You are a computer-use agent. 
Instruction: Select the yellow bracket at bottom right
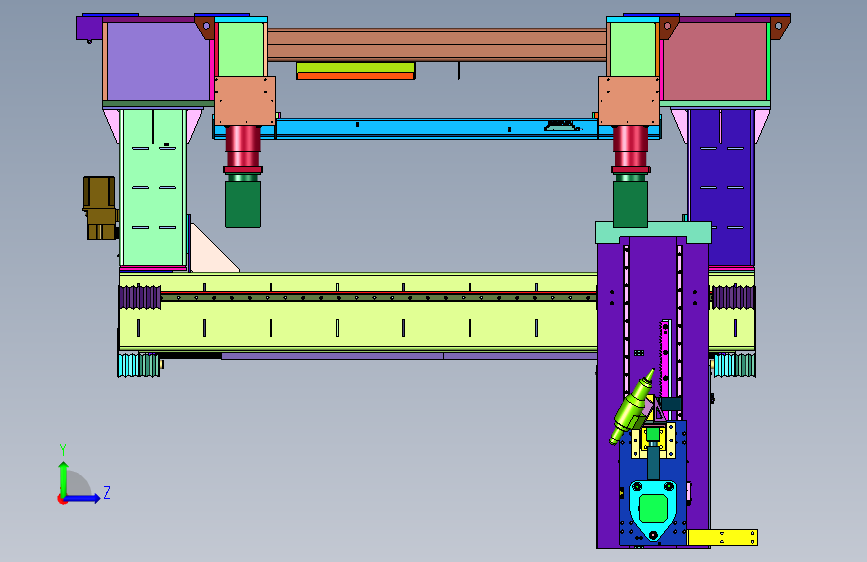click(x=722, y=537)
